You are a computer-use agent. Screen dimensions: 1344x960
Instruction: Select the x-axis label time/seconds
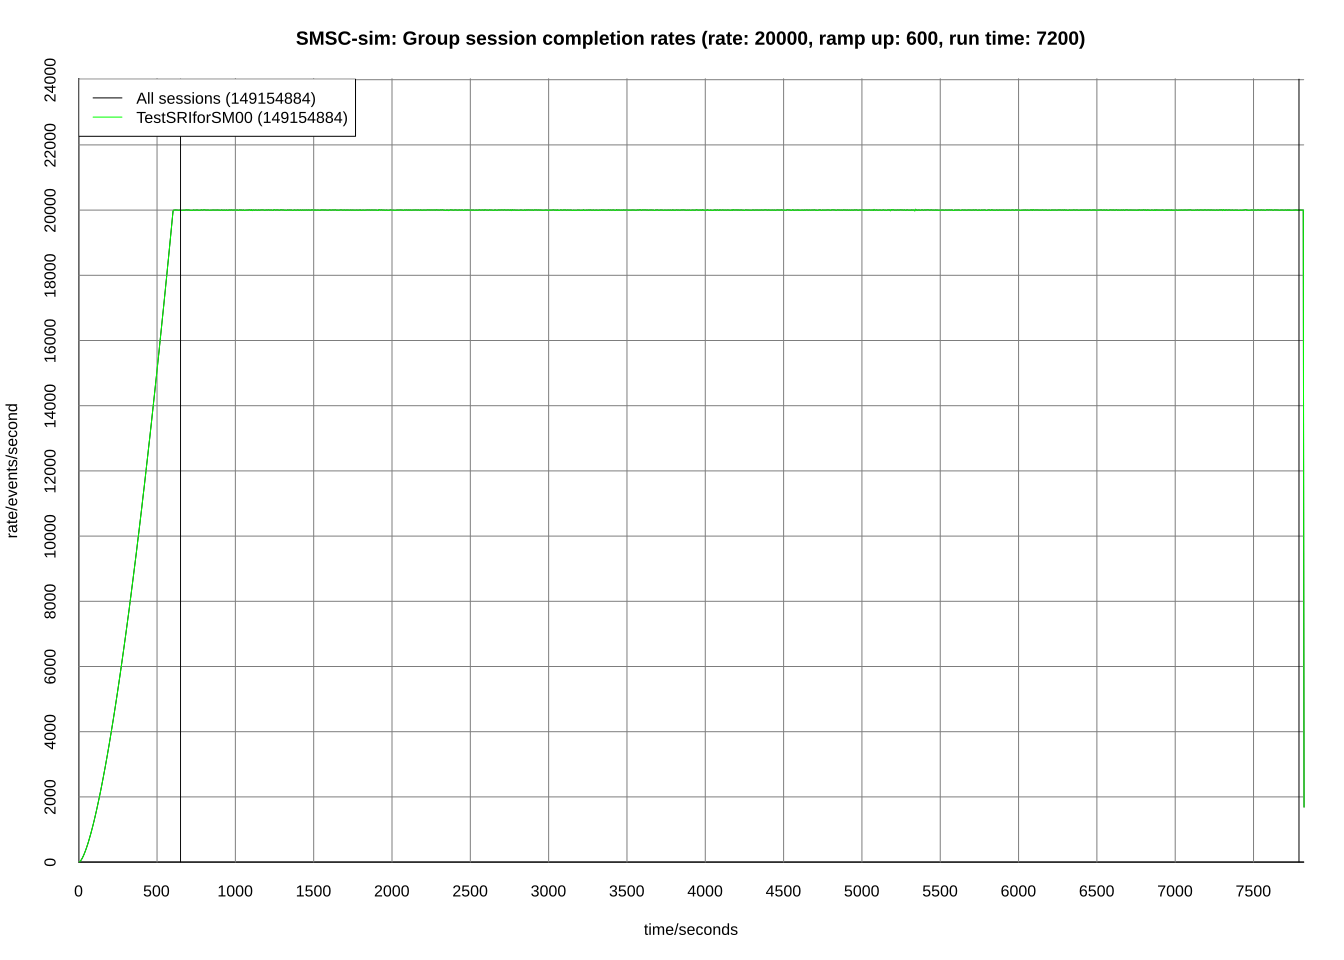pos(689,929)
